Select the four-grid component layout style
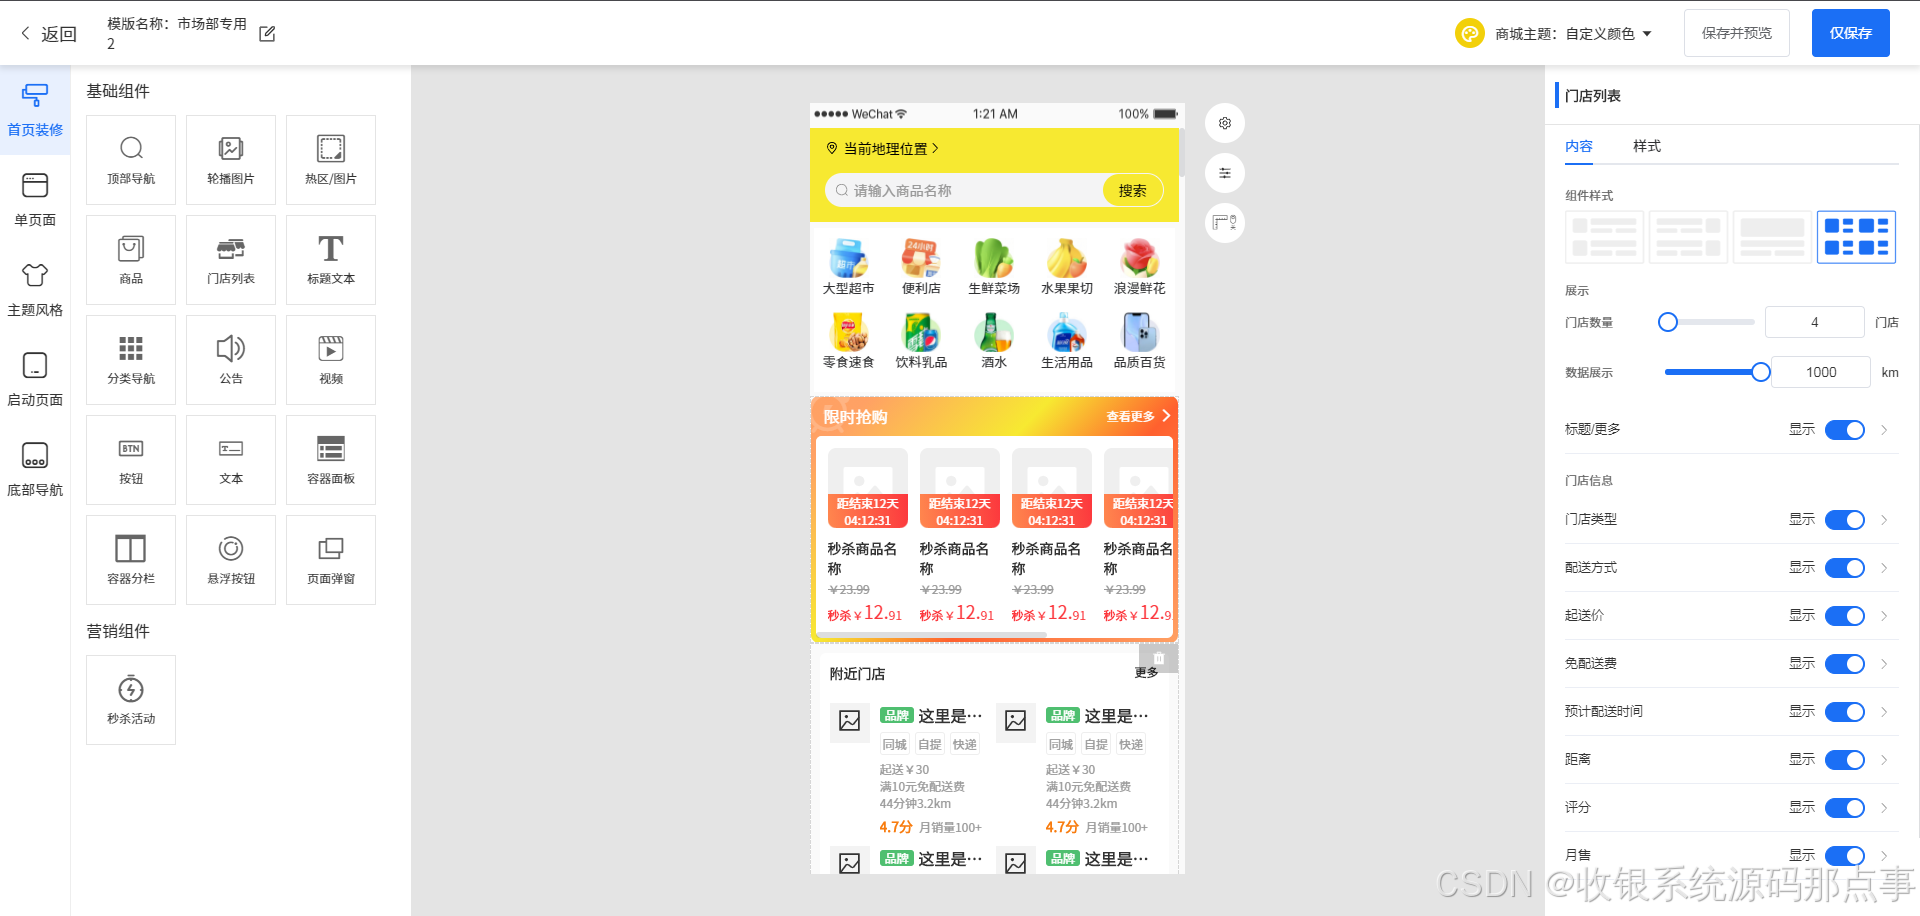The width and height of the screenshot is (1920, 916). 1856,237
